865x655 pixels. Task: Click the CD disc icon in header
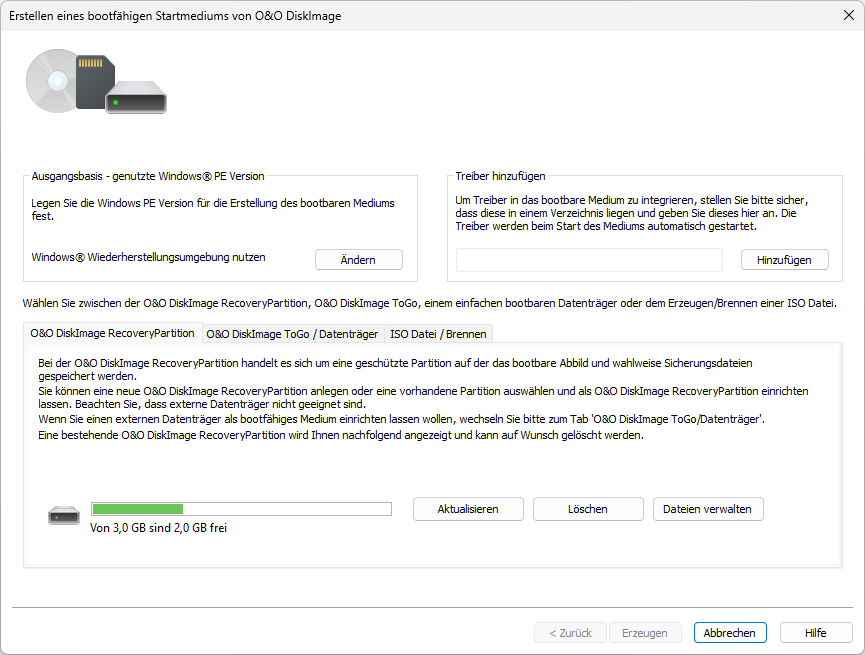[50, 79]
